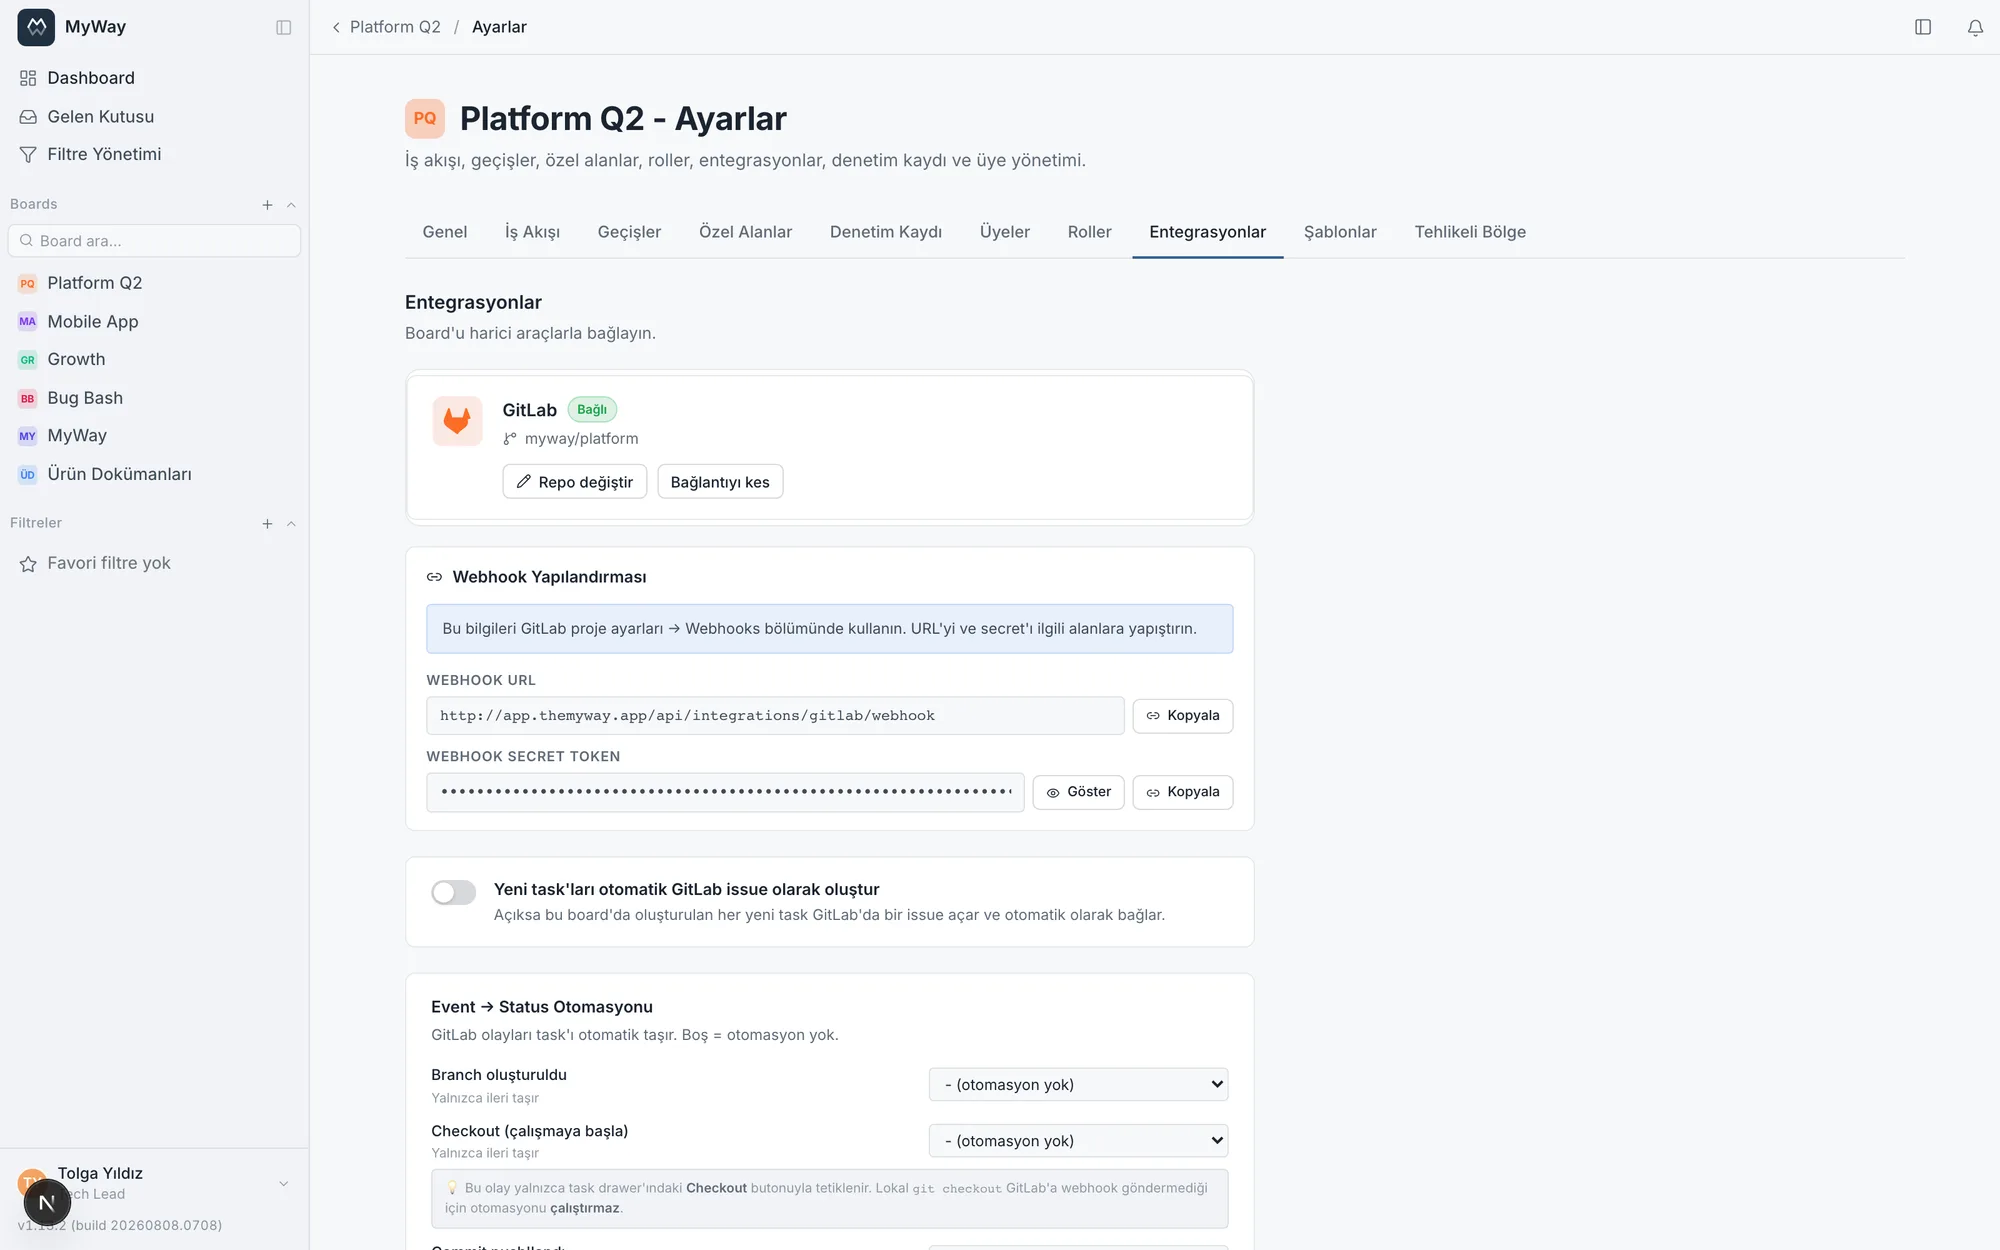Toggle the right side panel icon
Image resolution: width=2000 pixels, height=1250 pixels.
click(1923, 27)
